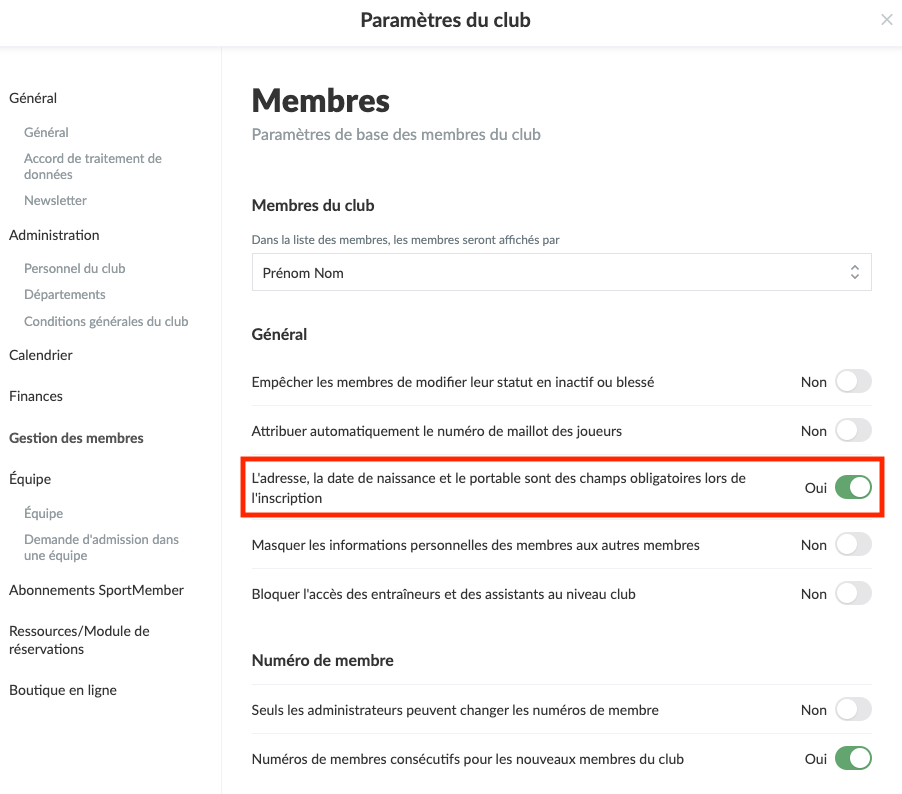This screenshot has height=794, width=902.
Task: Open Général subsection in sidebar
Action: coord(46,132)
